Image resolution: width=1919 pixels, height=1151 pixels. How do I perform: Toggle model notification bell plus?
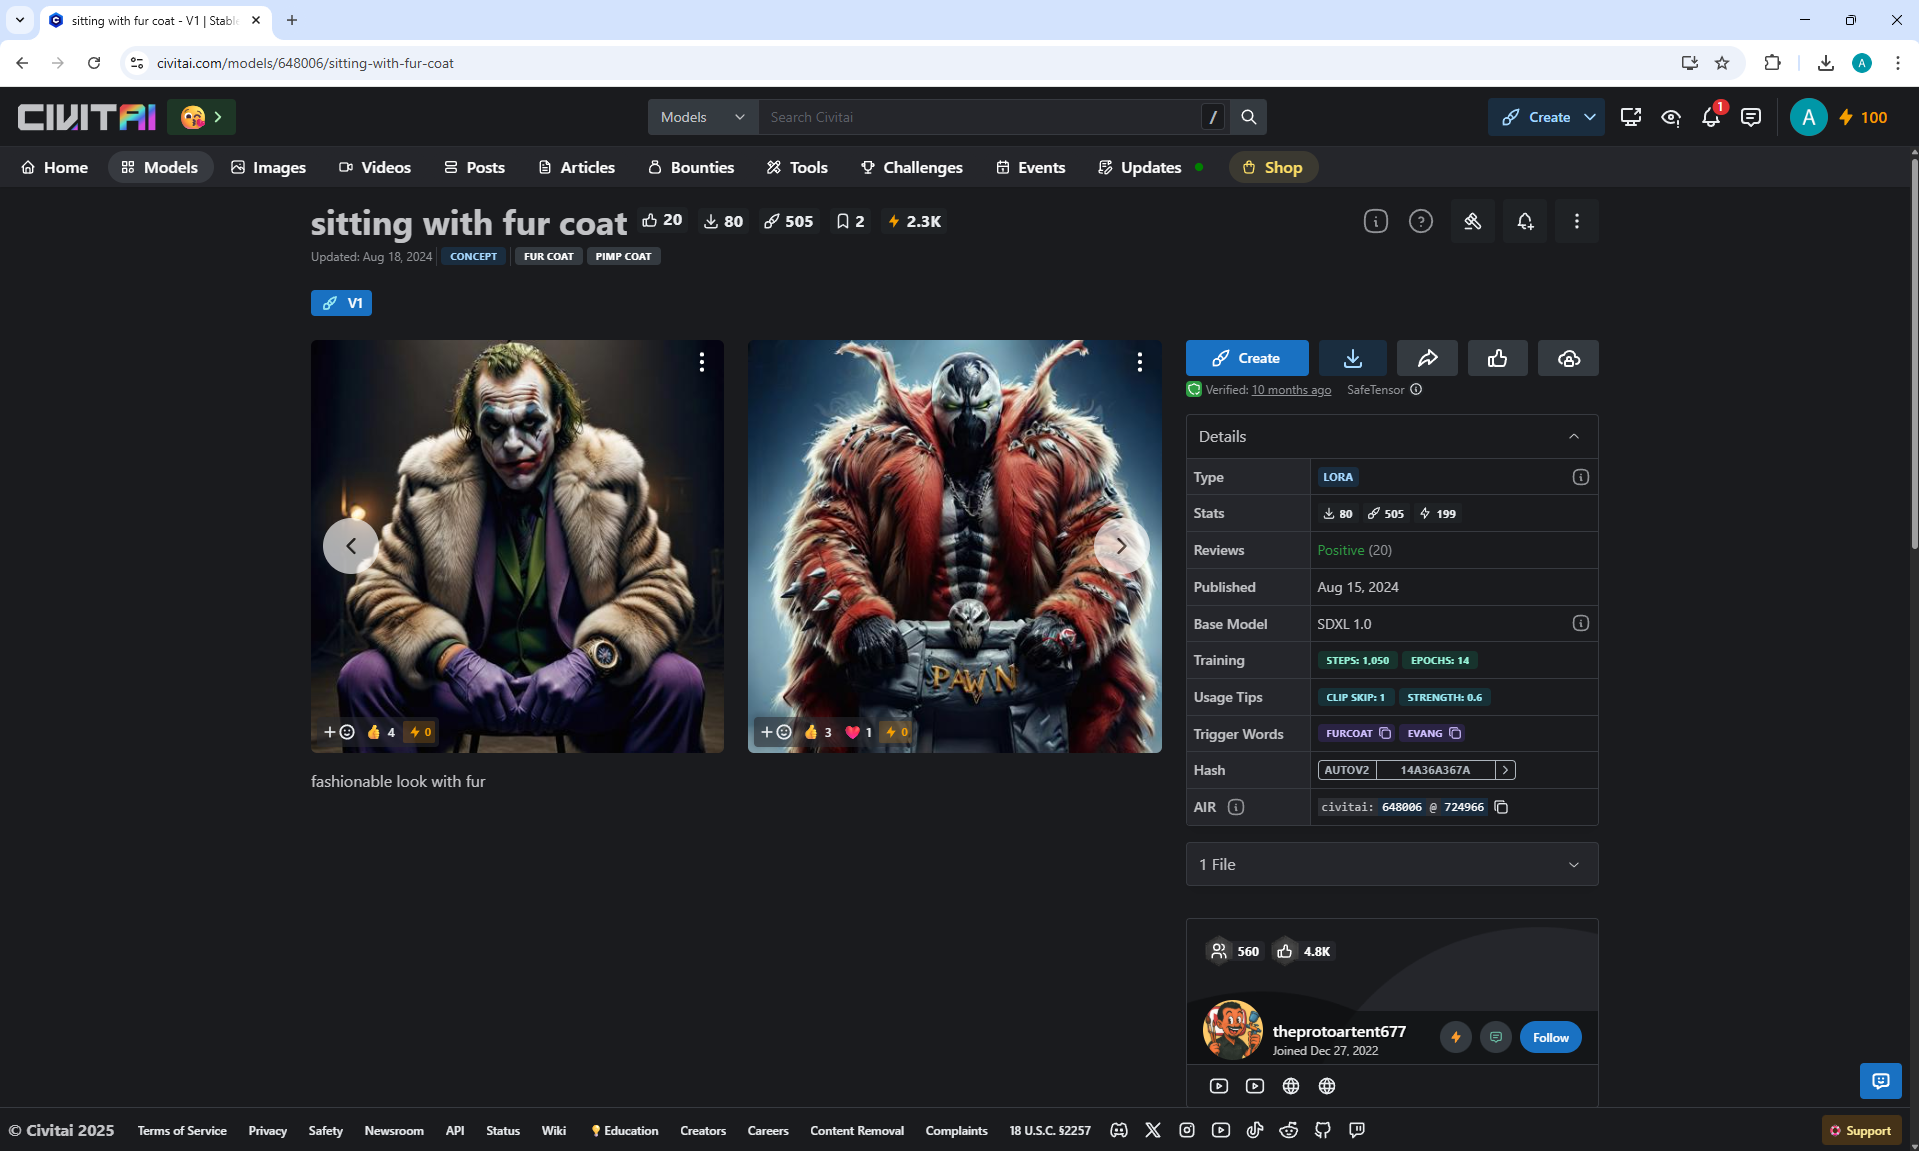click(1525, 221)
